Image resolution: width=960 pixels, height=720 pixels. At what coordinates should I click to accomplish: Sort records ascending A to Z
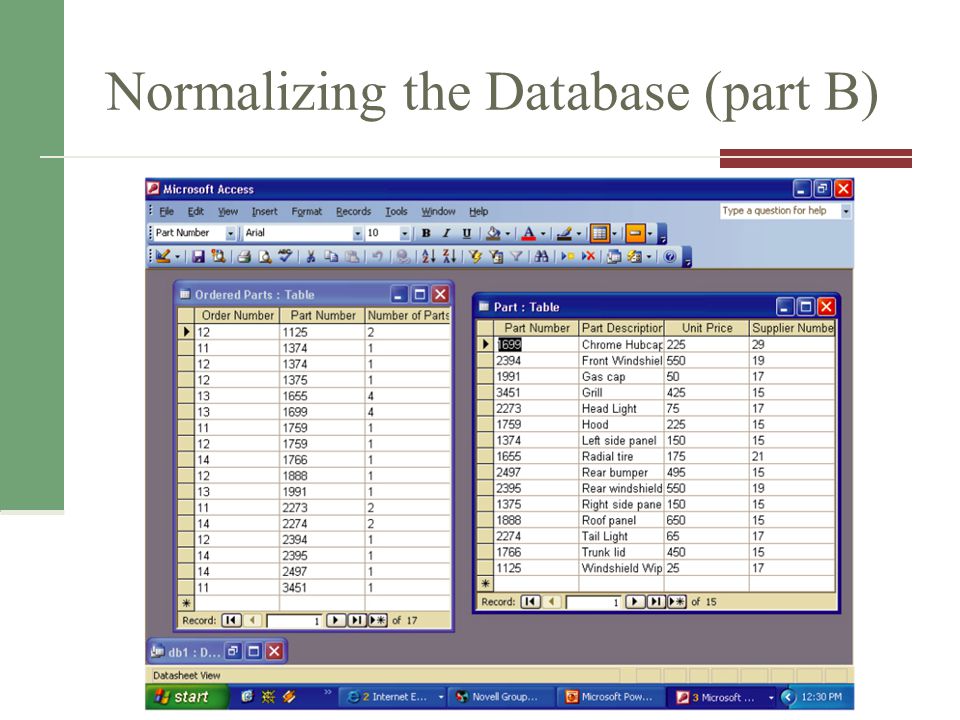click(429, 256)
